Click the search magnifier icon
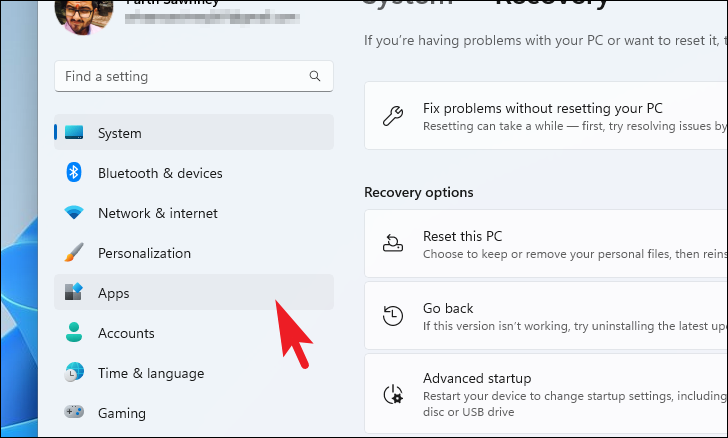The height and width of the screenshot is (438, 728). [x=315, y=76]
